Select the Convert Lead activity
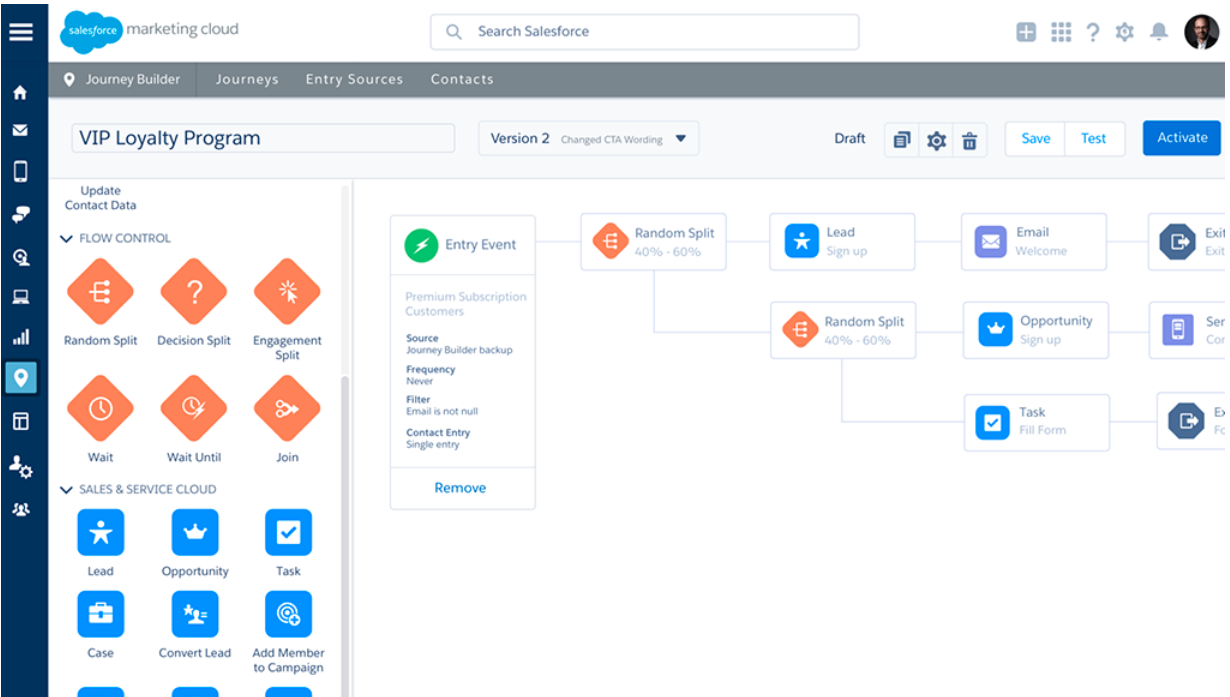 (x=194, y=613)
